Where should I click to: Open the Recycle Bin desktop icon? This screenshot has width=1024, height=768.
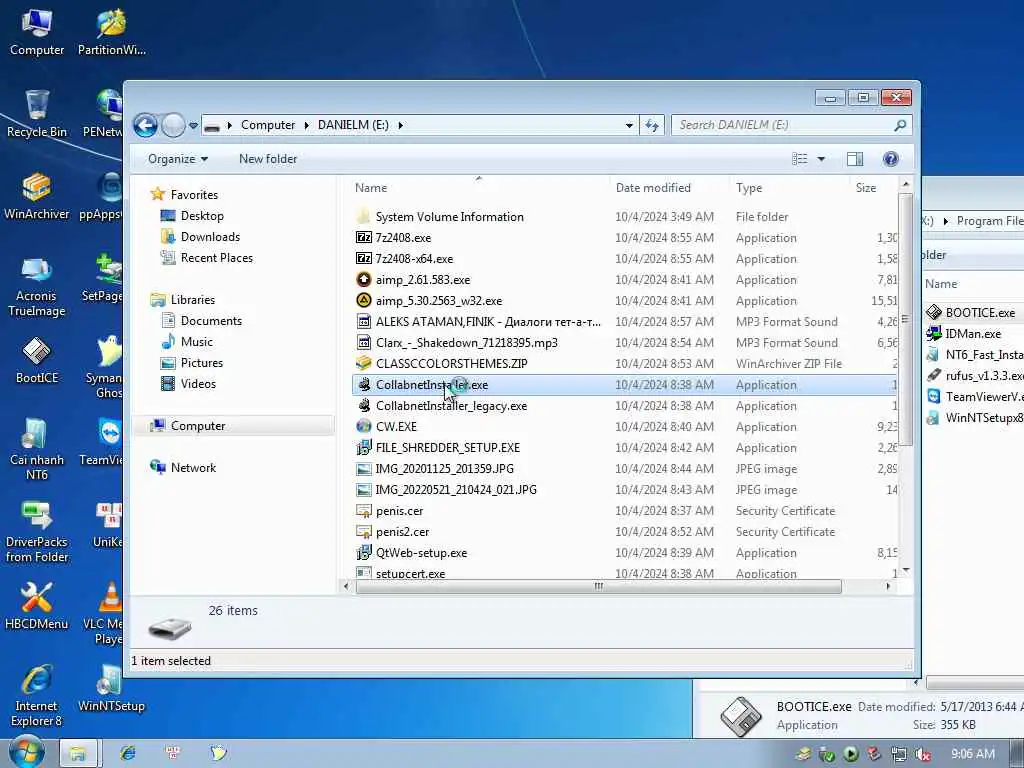pos(37,114)
